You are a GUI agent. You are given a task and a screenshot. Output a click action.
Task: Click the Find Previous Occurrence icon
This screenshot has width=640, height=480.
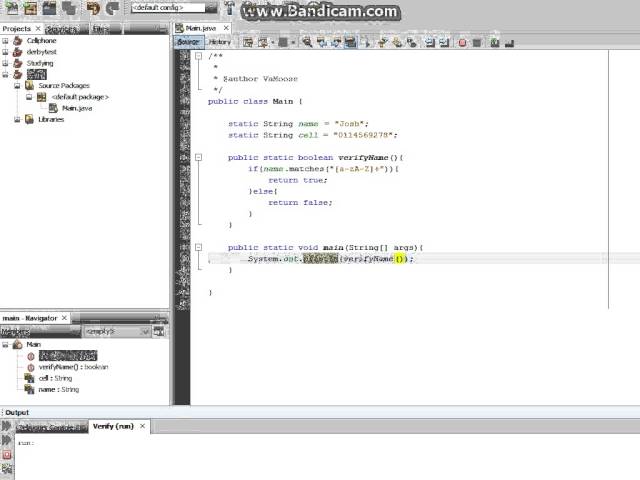coord(322,42)
